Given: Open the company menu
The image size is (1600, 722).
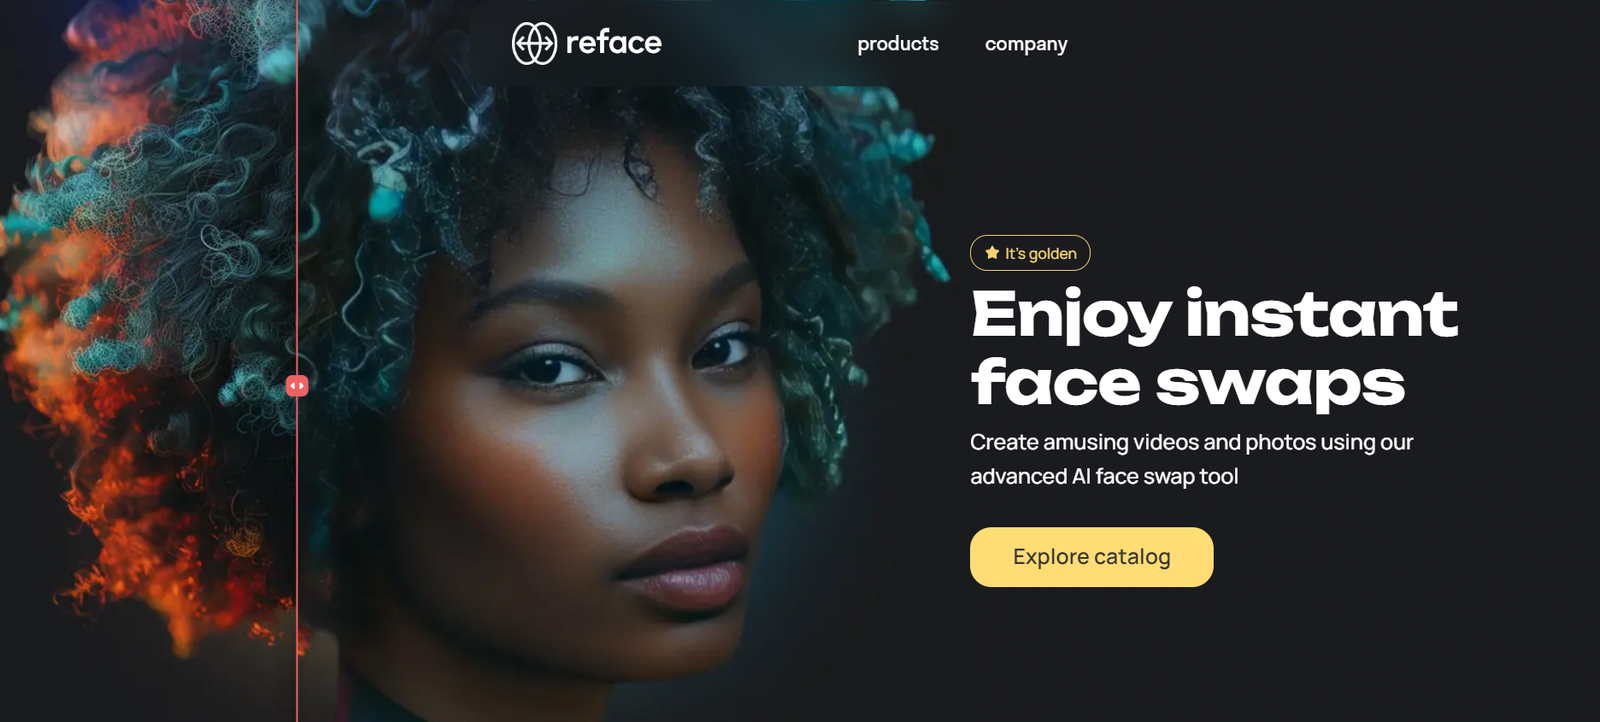Looking at the screenshot, I should pyautogui.click(x=1026, y=44).
